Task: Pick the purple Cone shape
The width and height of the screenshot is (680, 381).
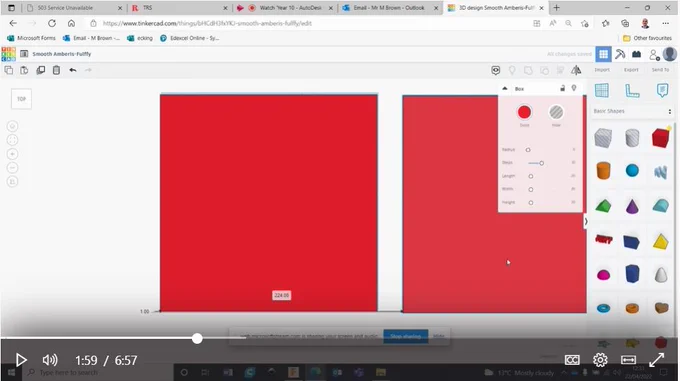Action: tap(632, 206)
